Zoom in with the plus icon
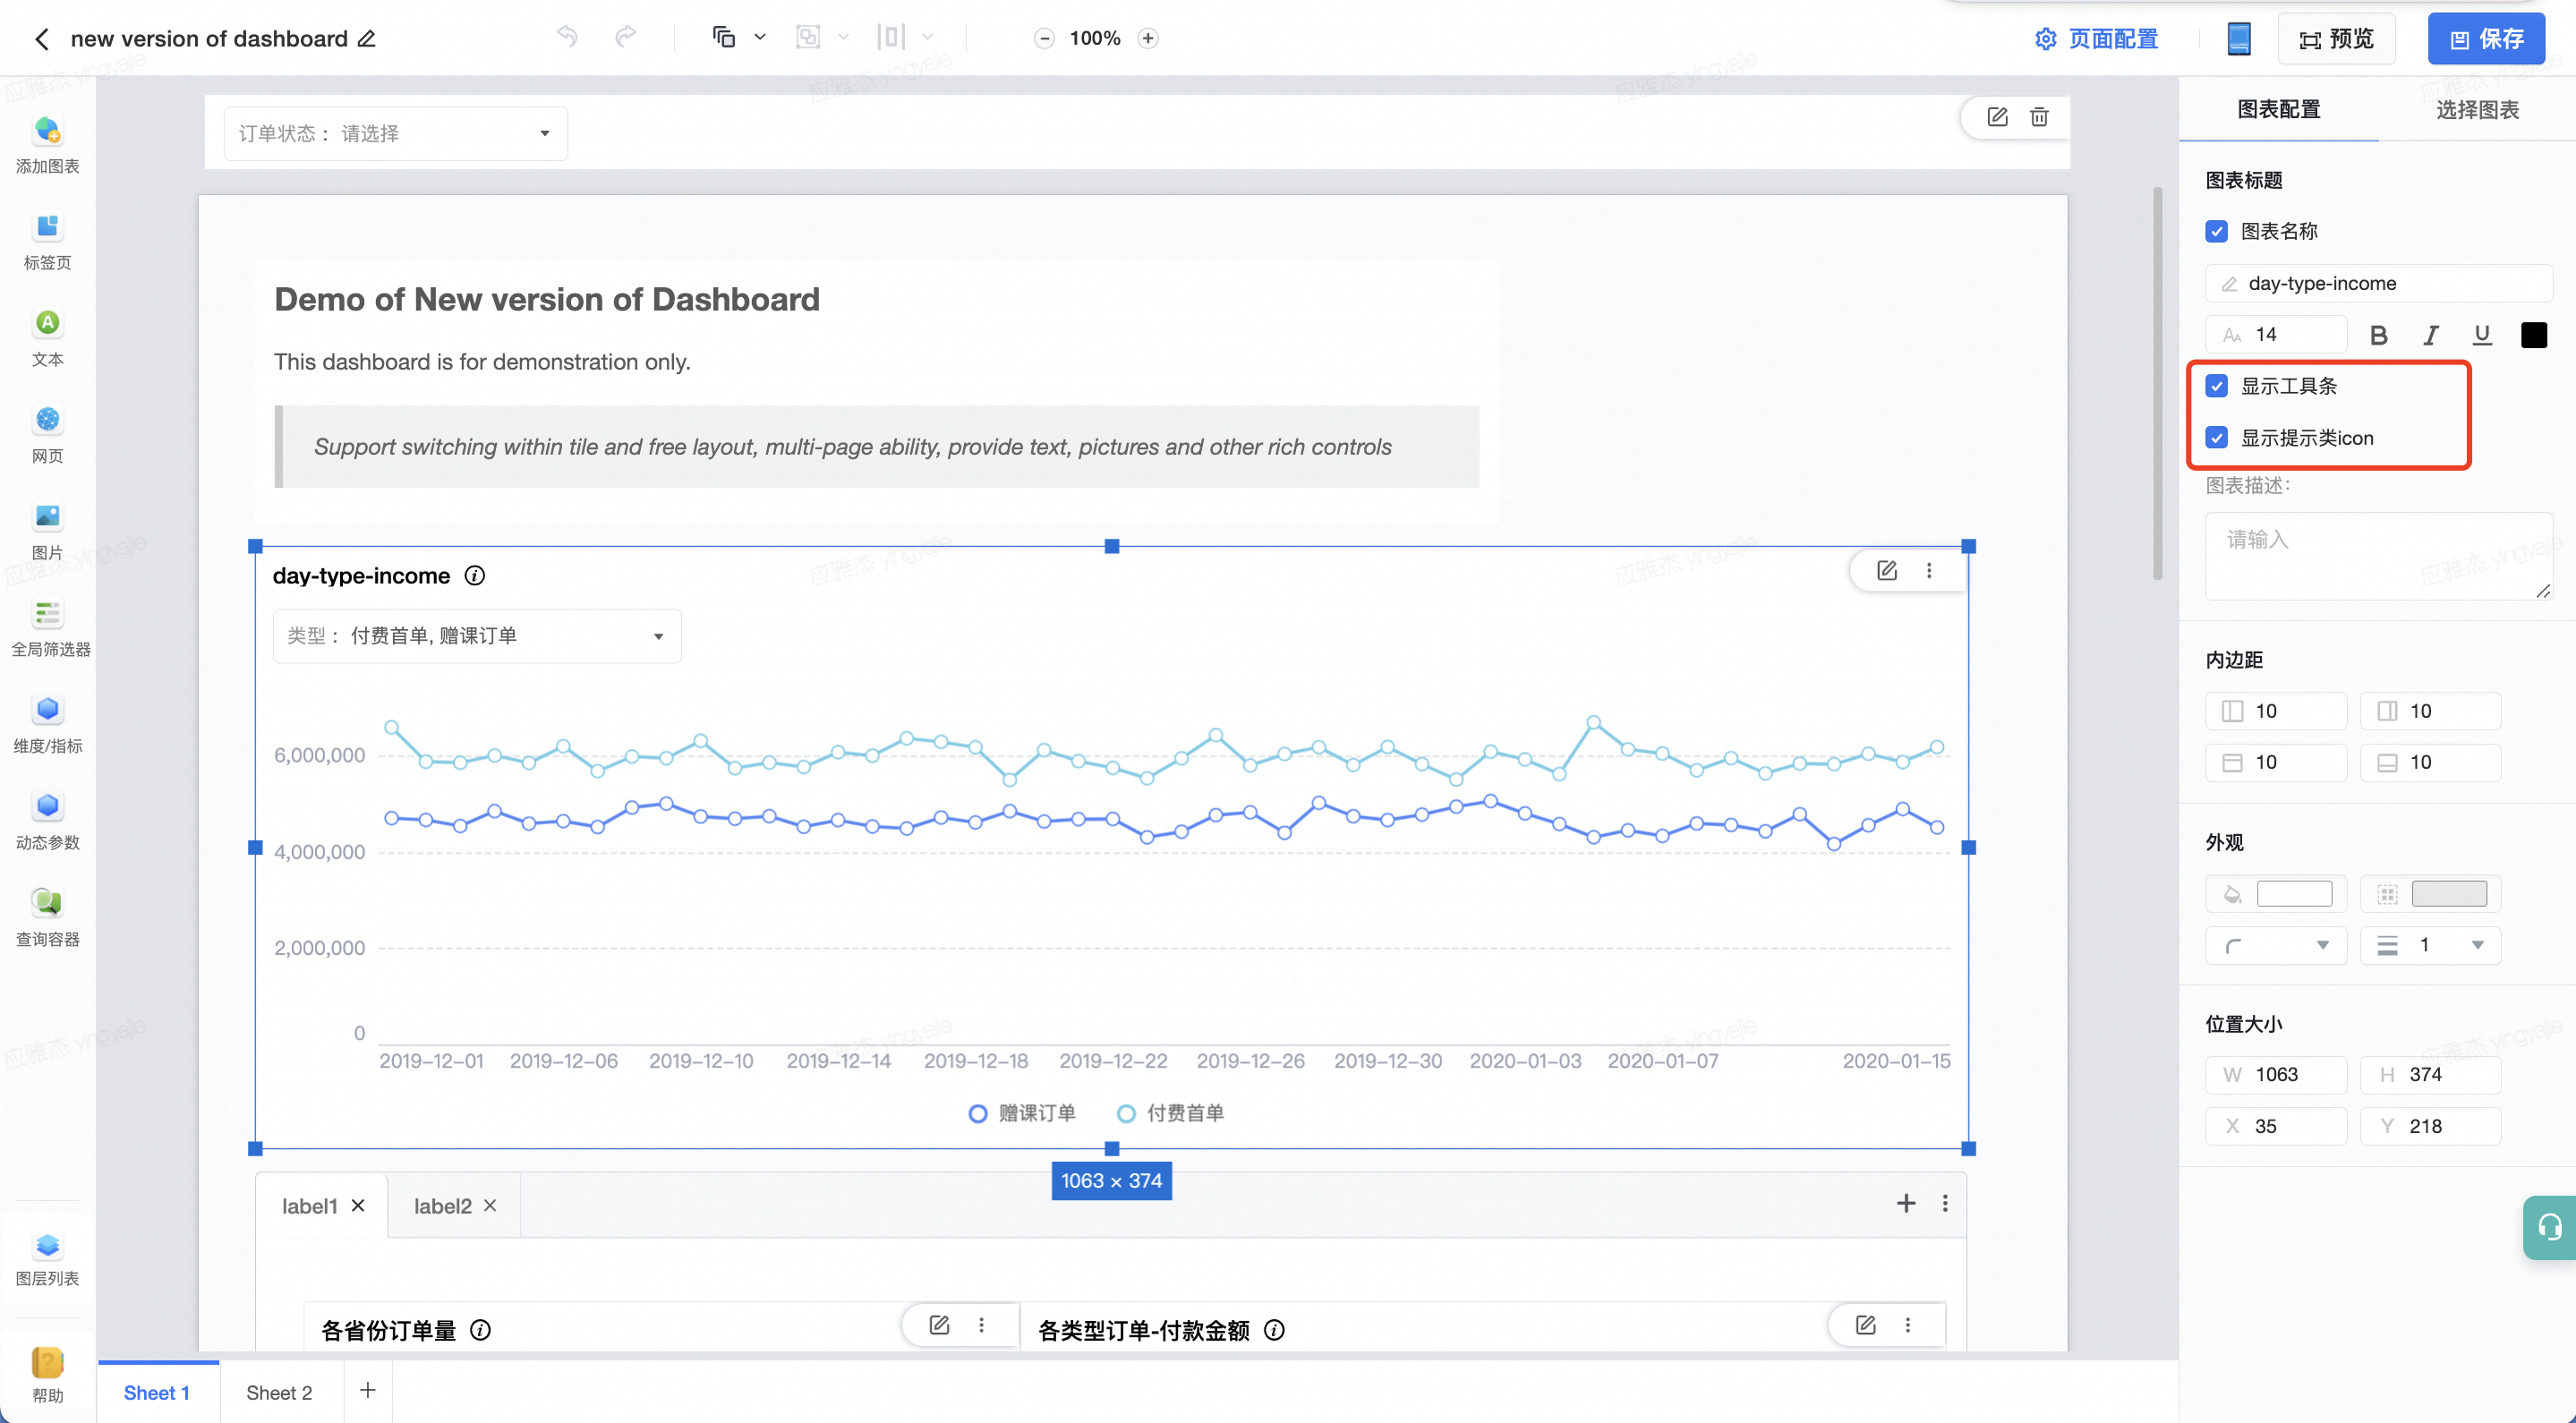Image resolution: width=2576 pixels, height=1423 pixels. pos(1148,39)
